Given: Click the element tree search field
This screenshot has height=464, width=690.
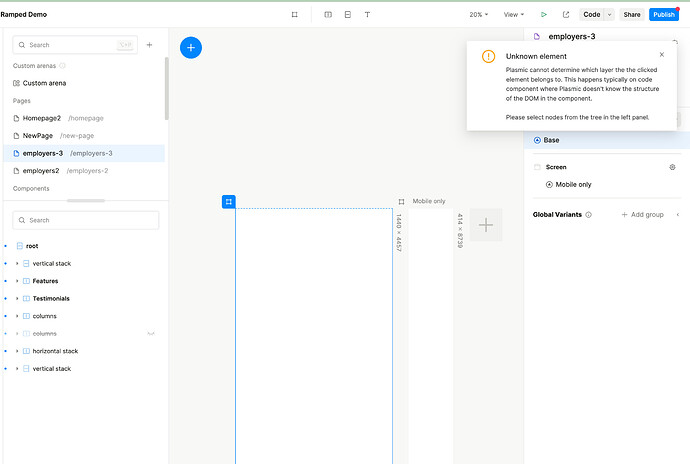Looking at the screenshot, I should [86, 220].
